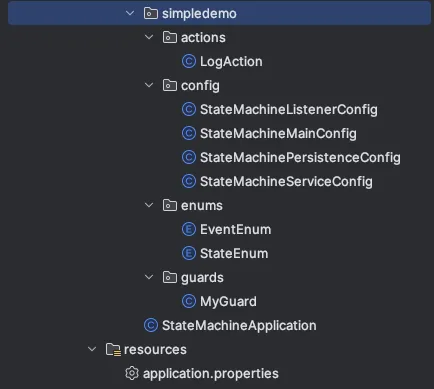Open the MyGuard class file
The height and width of the screenshot is (389, 434).
[228, 302]
